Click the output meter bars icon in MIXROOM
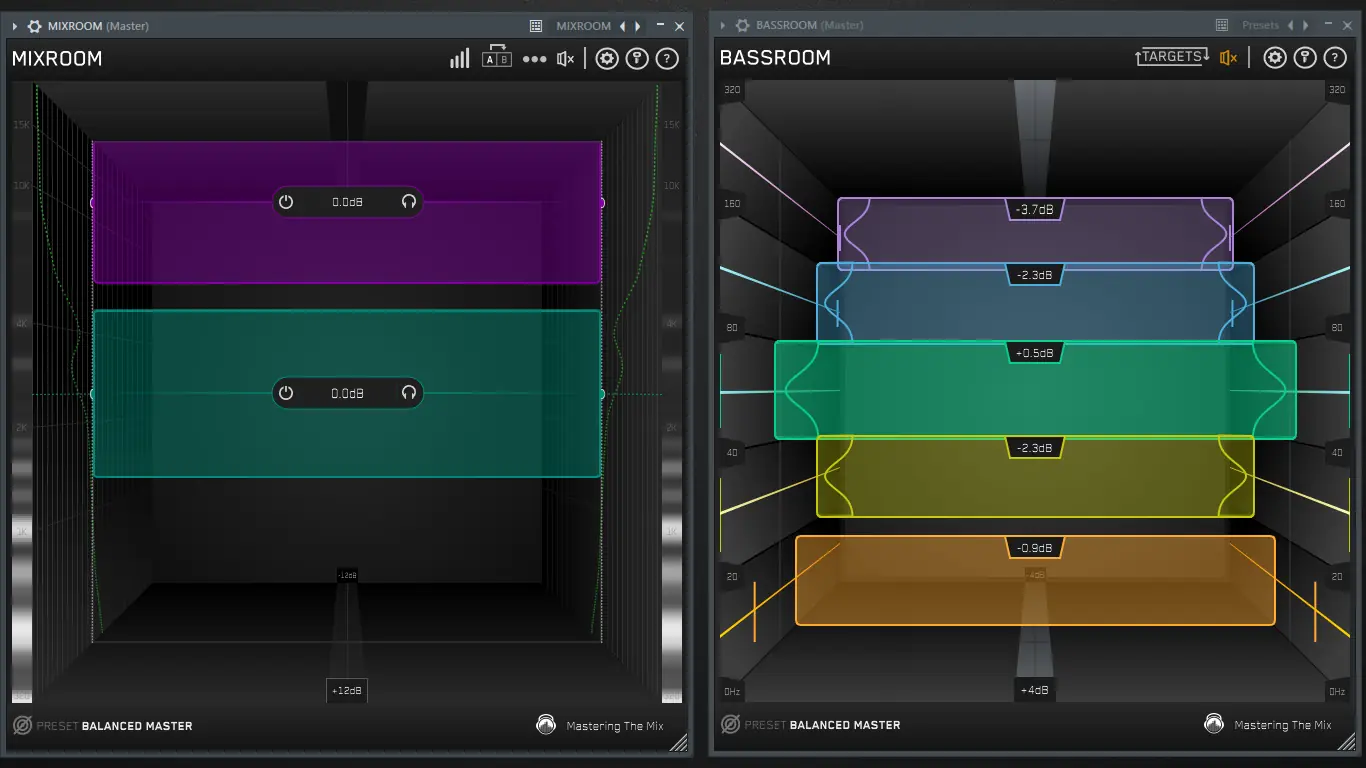The width and height of the screenshot is (1366, 768). [459, 58]
